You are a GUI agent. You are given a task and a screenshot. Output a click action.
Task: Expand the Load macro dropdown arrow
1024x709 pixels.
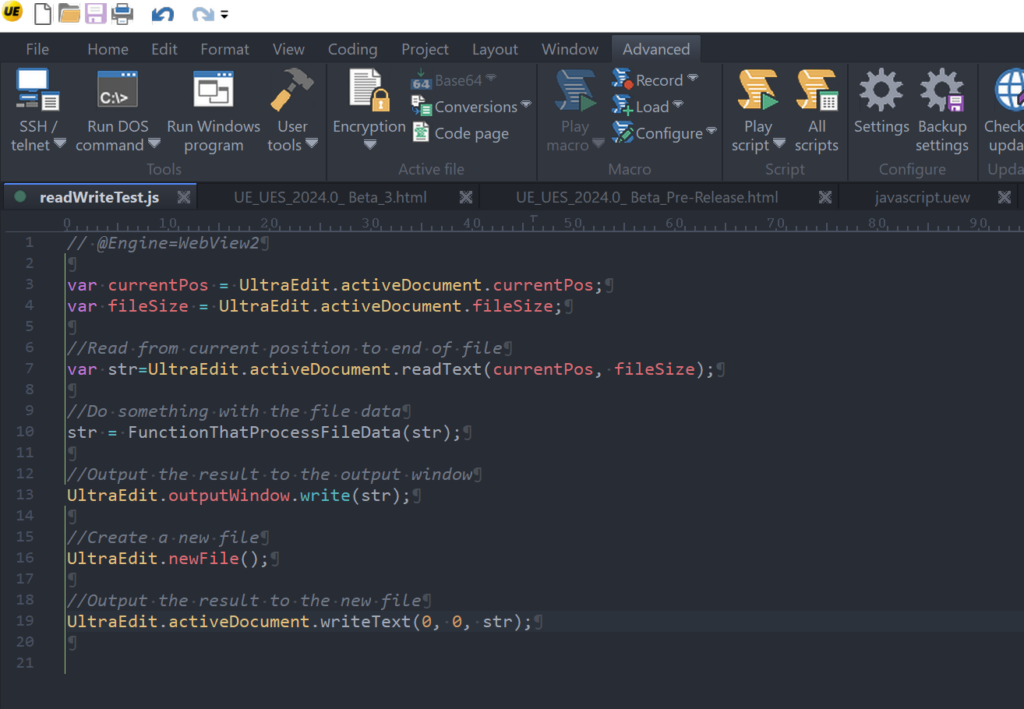tap(678, 104)
